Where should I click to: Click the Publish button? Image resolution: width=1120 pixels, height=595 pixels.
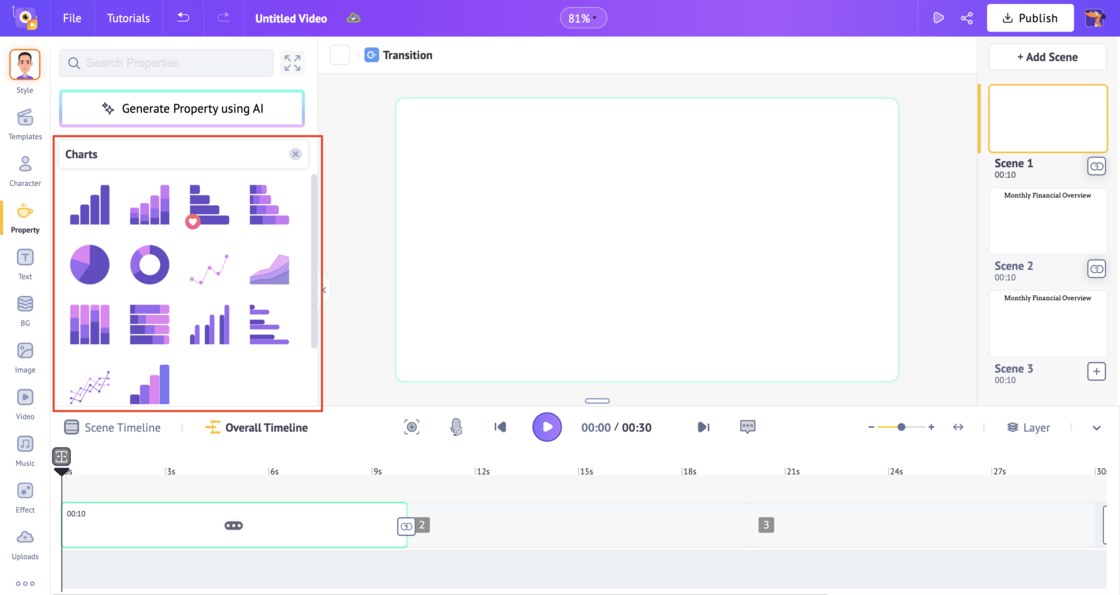click(1029, 18)
